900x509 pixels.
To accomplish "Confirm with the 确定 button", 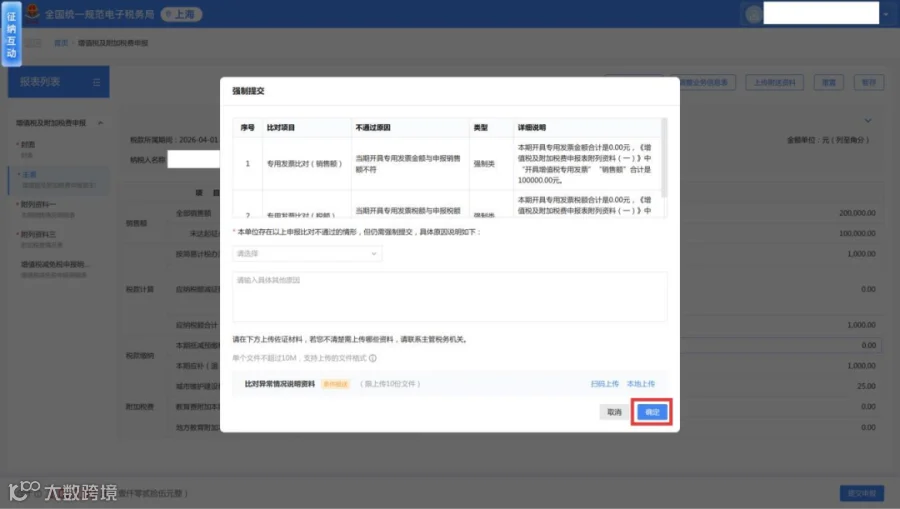I will pyautogui.click(x=652, y=412).
